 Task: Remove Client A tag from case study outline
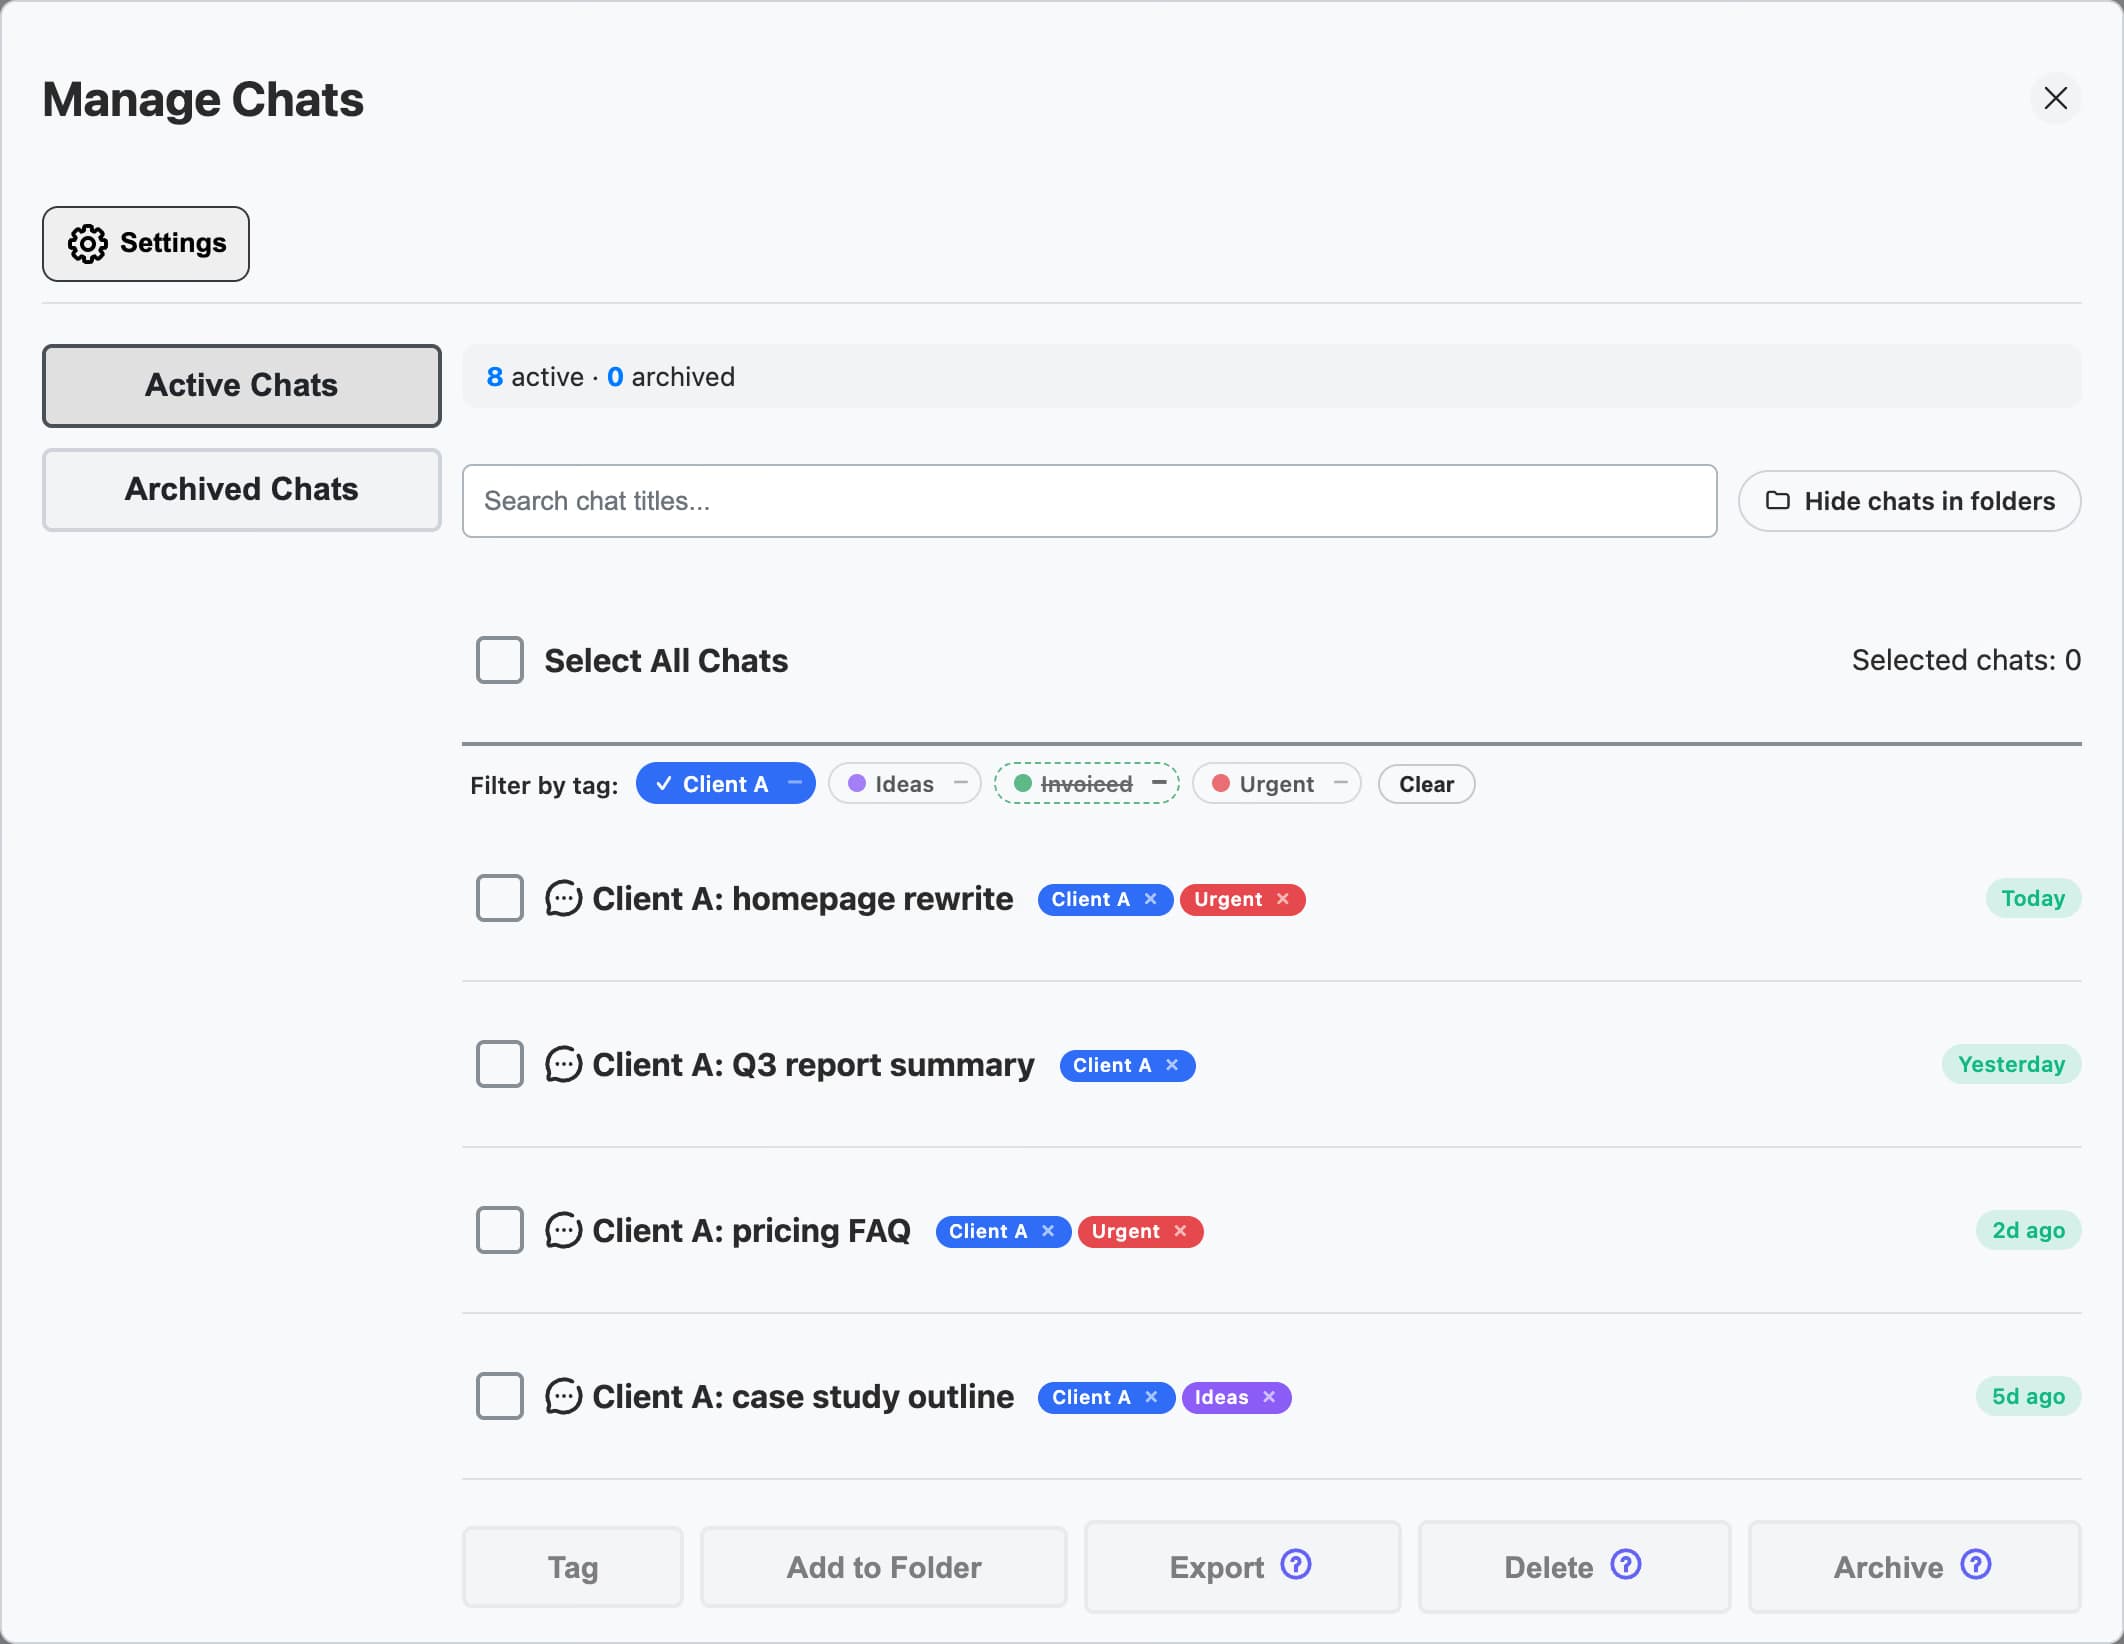pos(1152,1397)
